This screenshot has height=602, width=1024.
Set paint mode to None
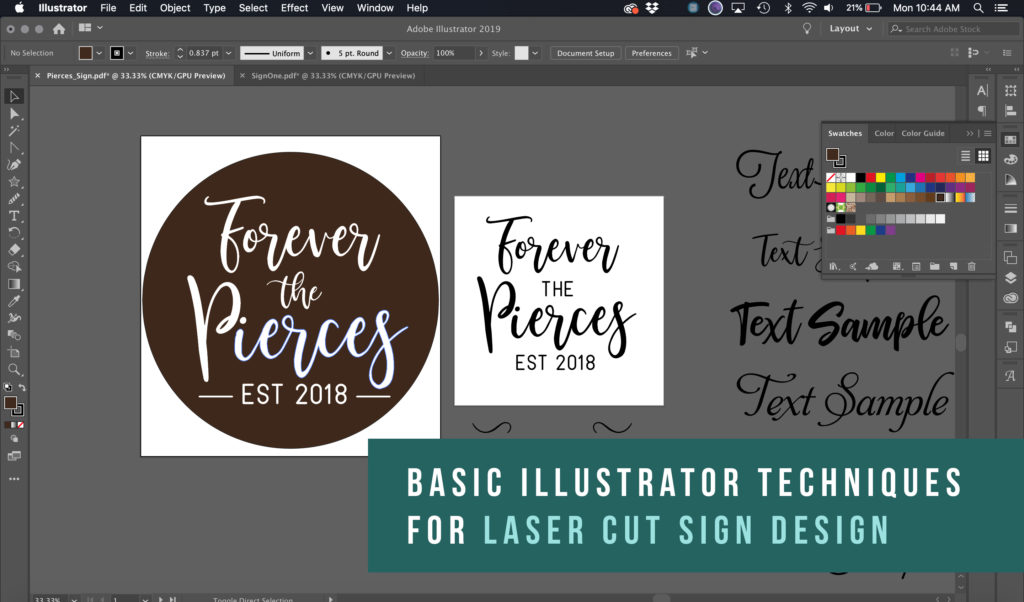click(21, 425)
